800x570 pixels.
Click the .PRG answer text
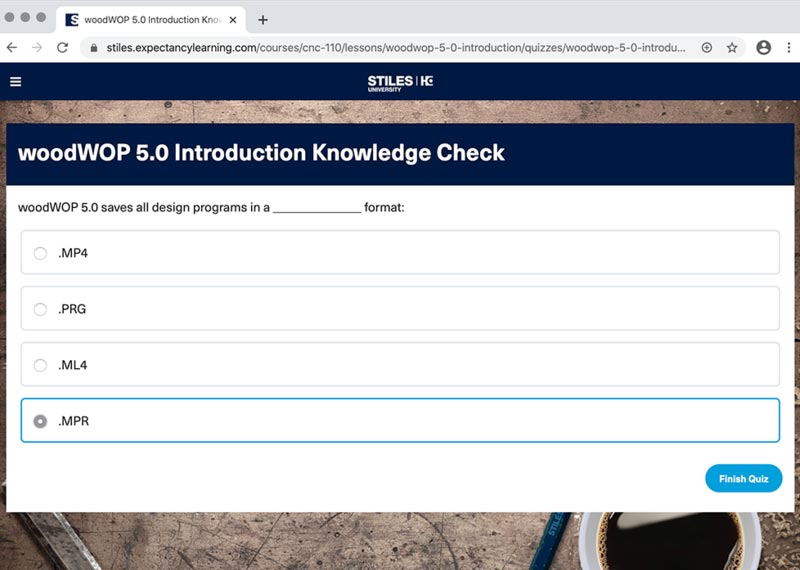point(72,309)
